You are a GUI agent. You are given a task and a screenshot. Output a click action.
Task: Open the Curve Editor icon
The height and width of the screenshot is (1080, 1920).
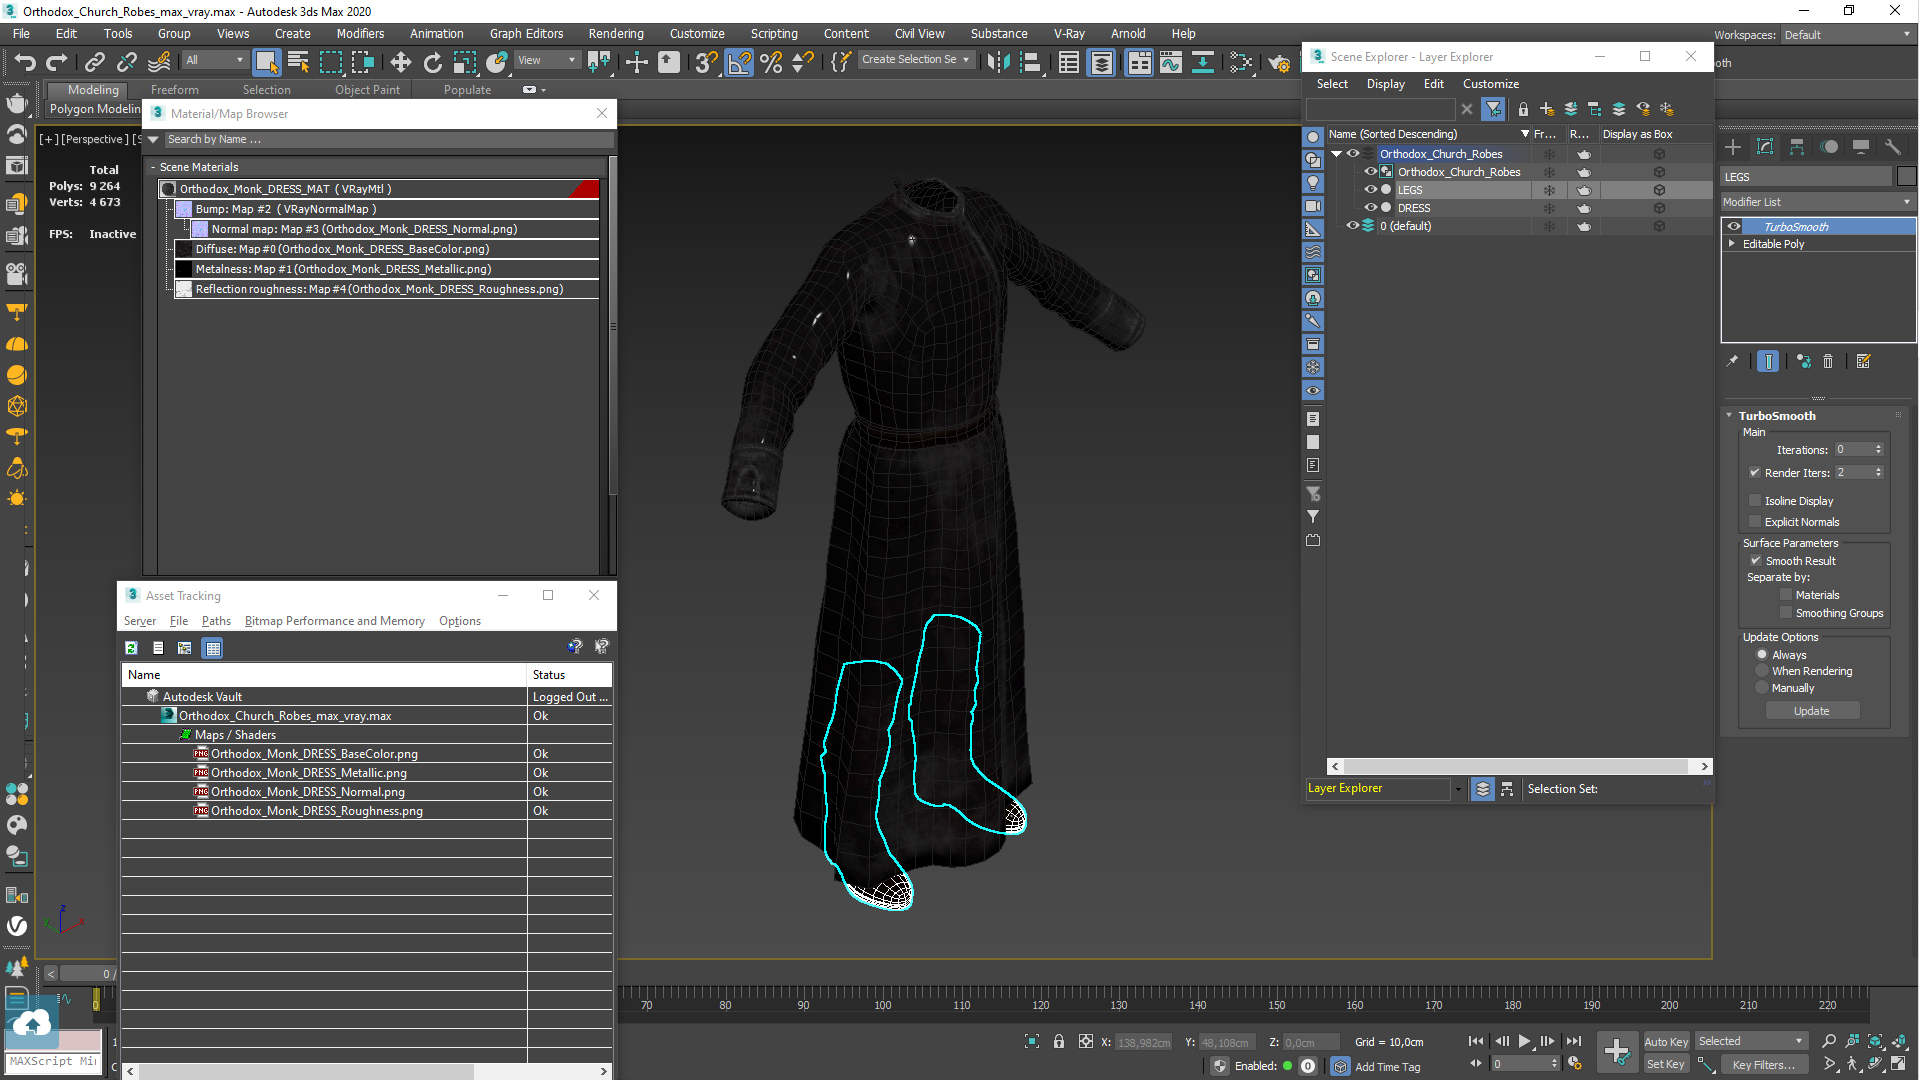click(1171, 63)
